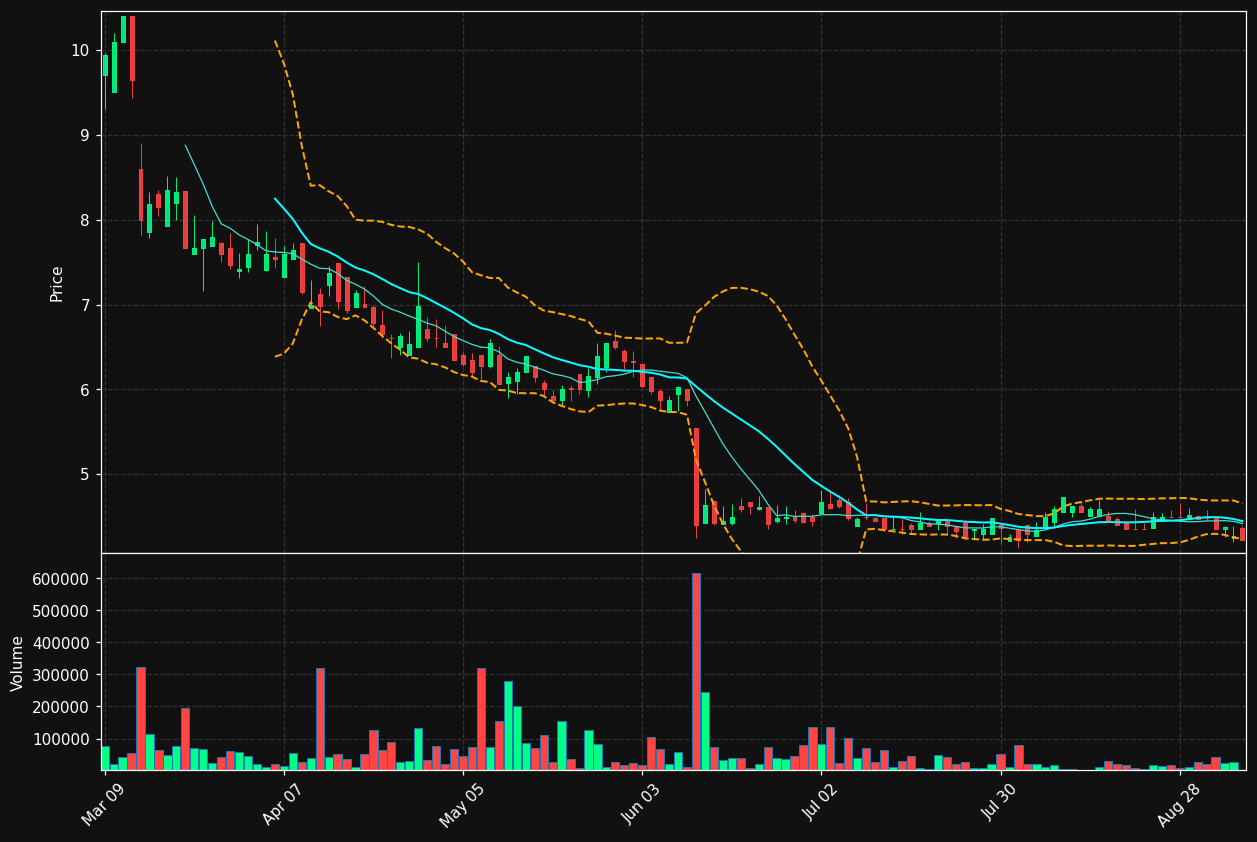Screen dimensions: 1257x842
Task: Click the volume tick label '400000'
Action: (62, 643)
